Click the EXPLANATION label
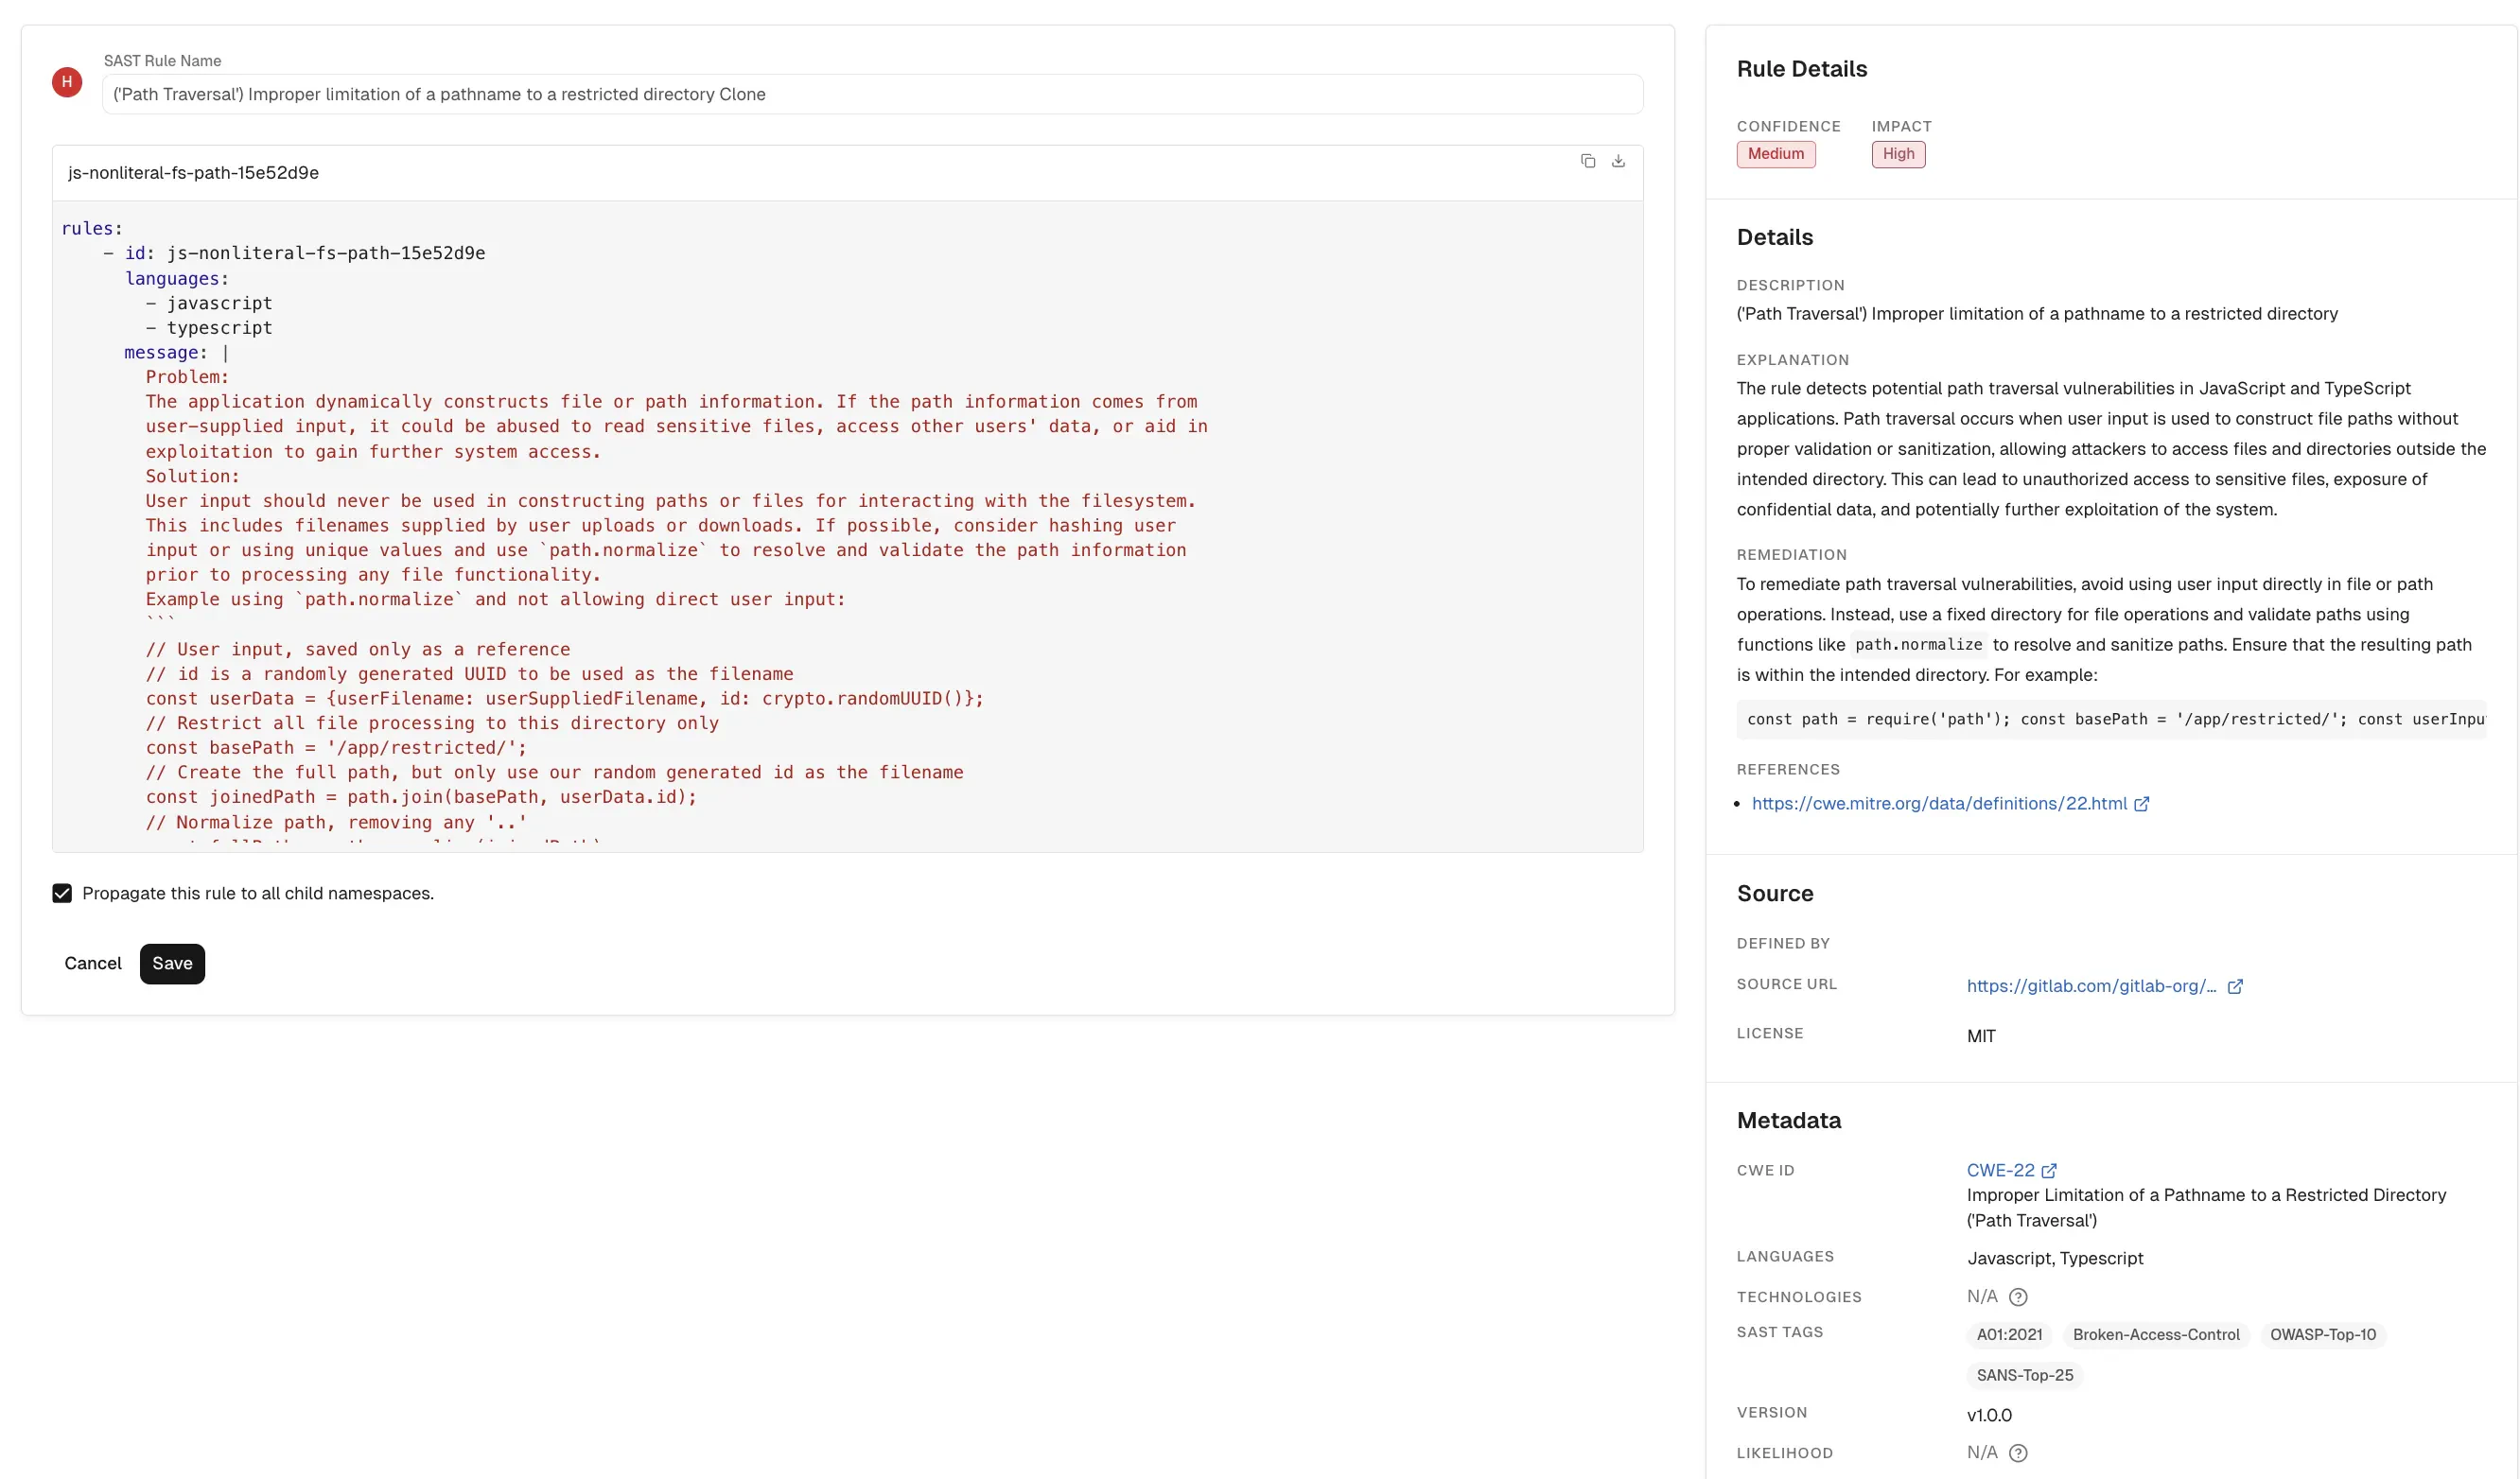 1793,360
